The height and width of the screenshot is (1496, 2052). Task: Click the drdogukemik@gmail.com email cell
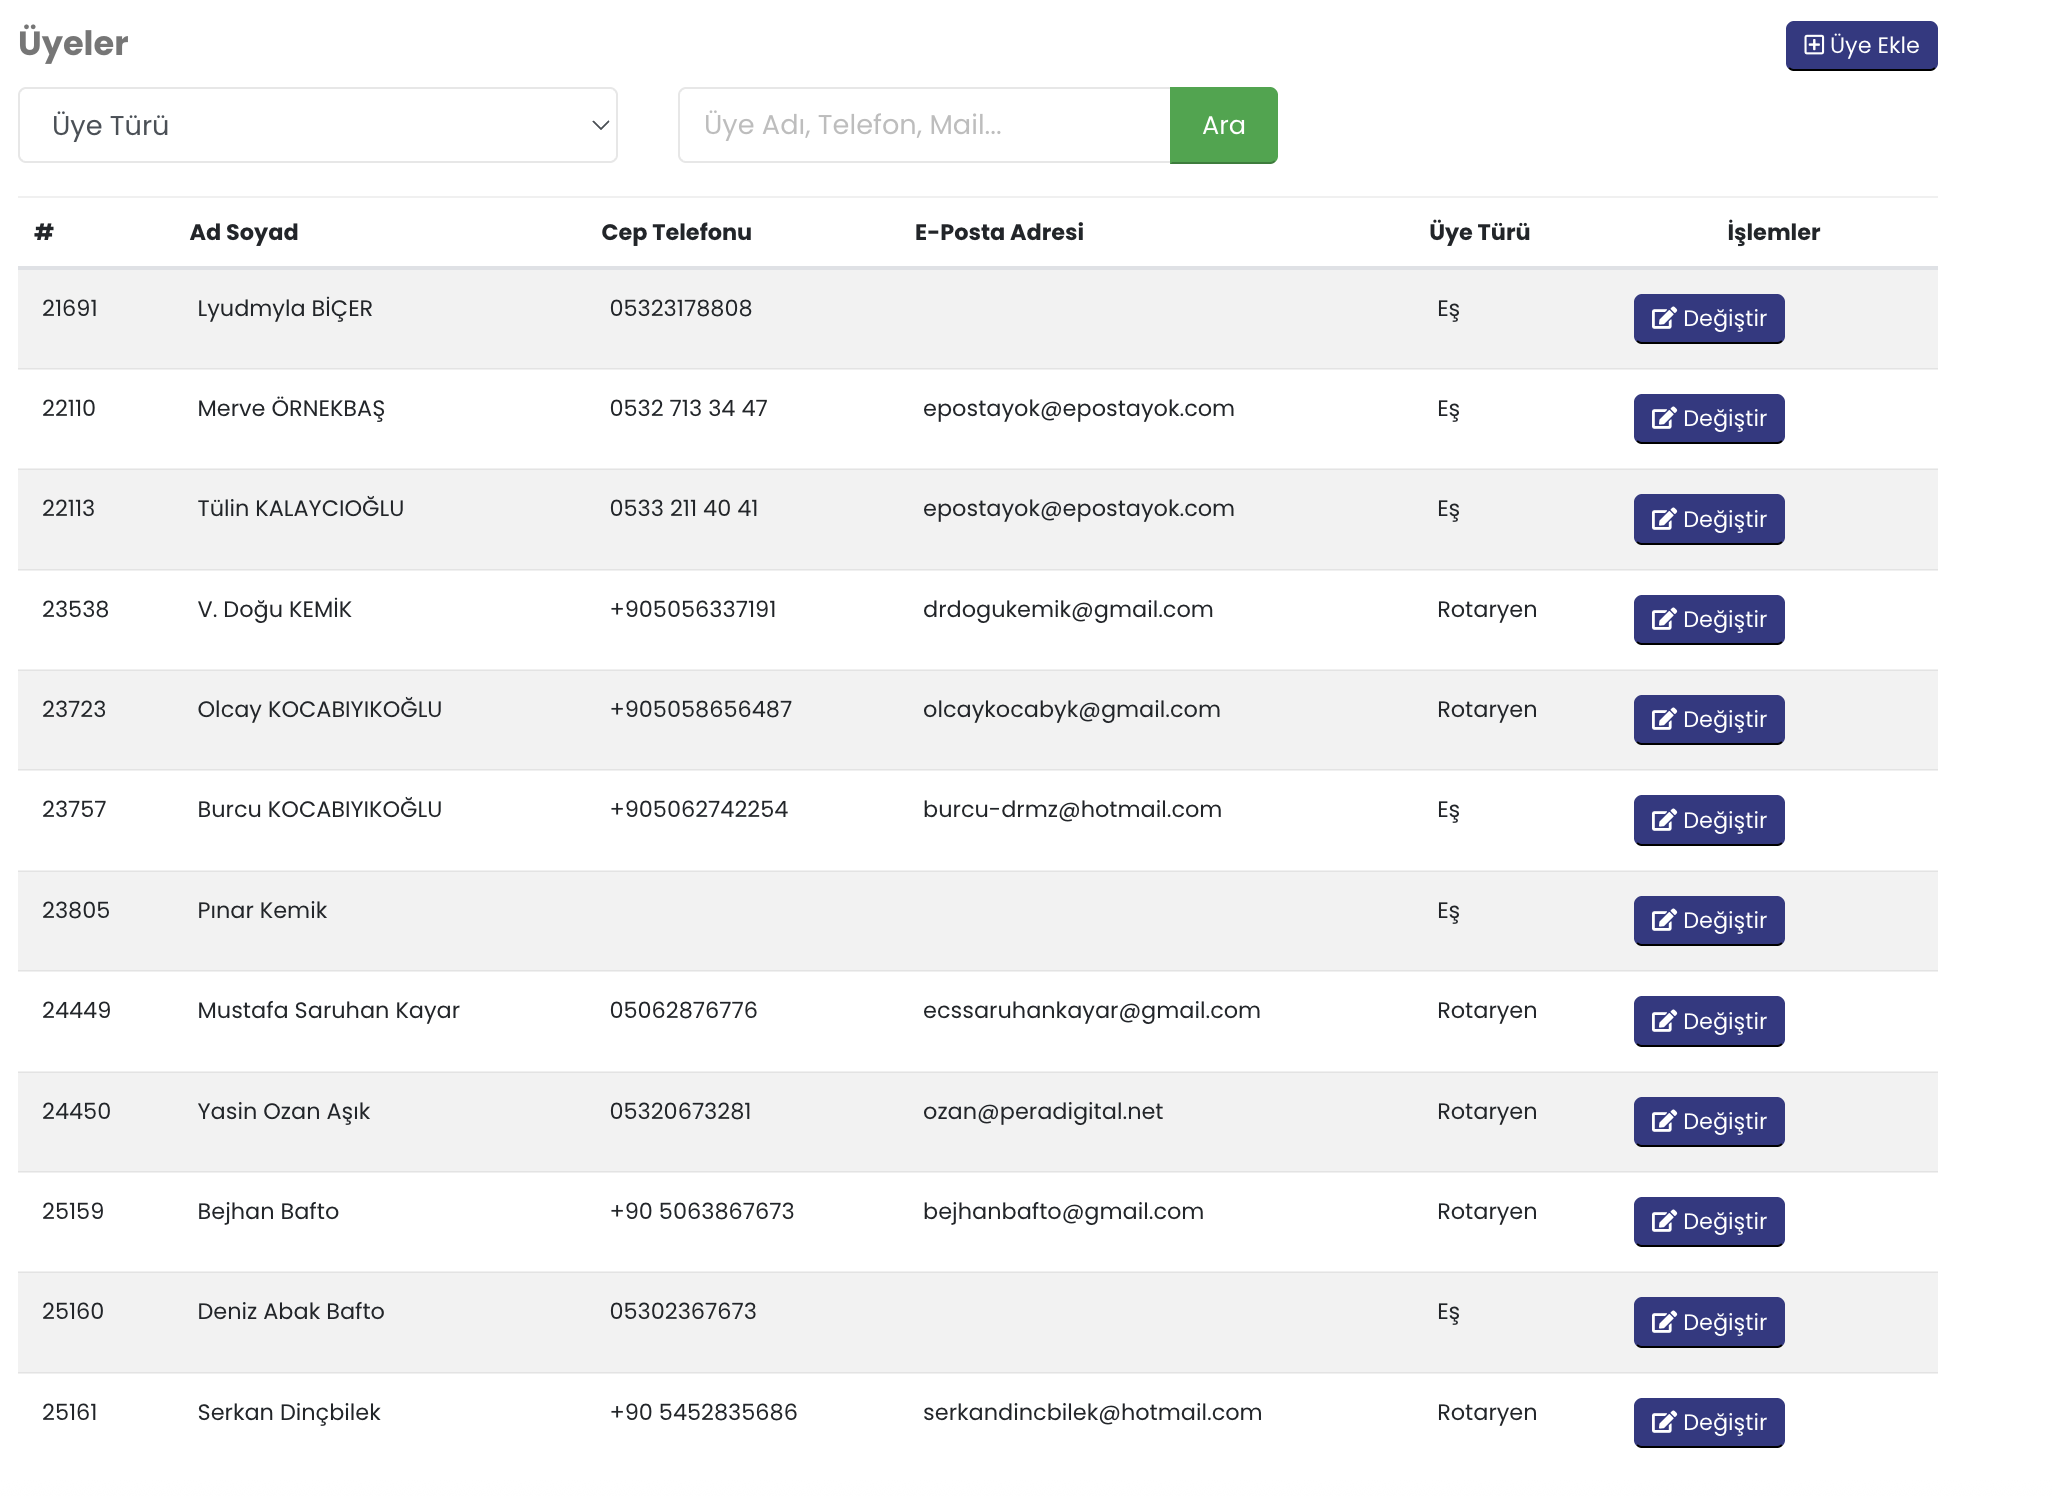1067,609
